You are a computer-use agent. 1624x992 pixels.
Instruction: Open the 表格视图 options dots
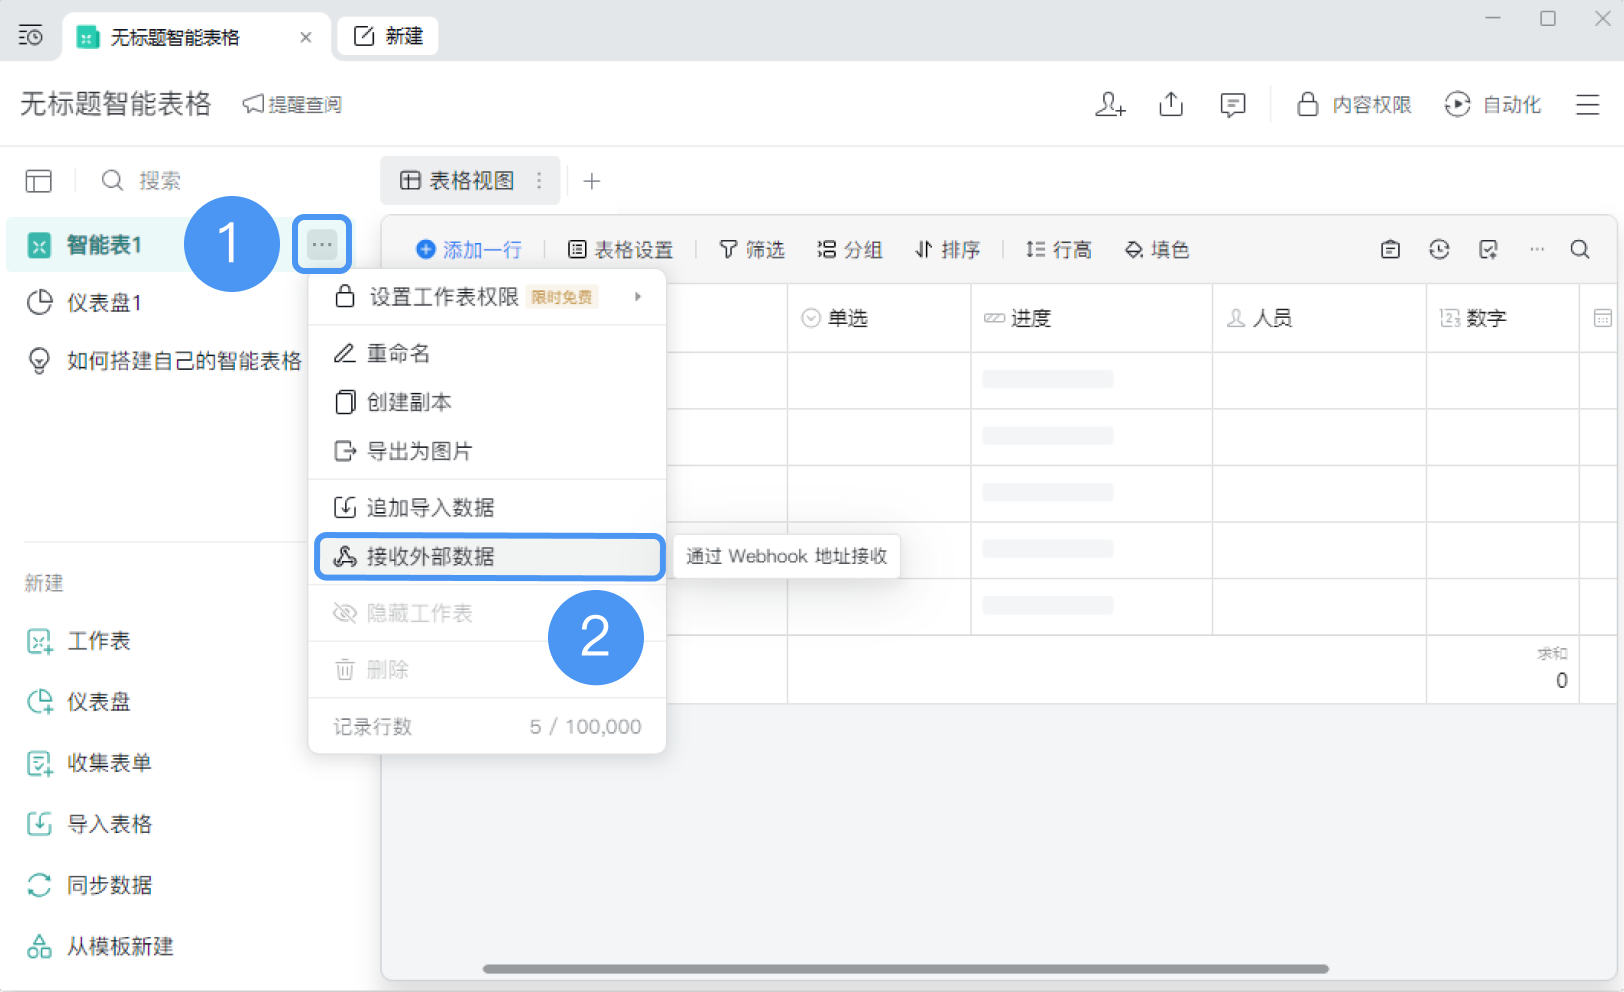(539, 180)
